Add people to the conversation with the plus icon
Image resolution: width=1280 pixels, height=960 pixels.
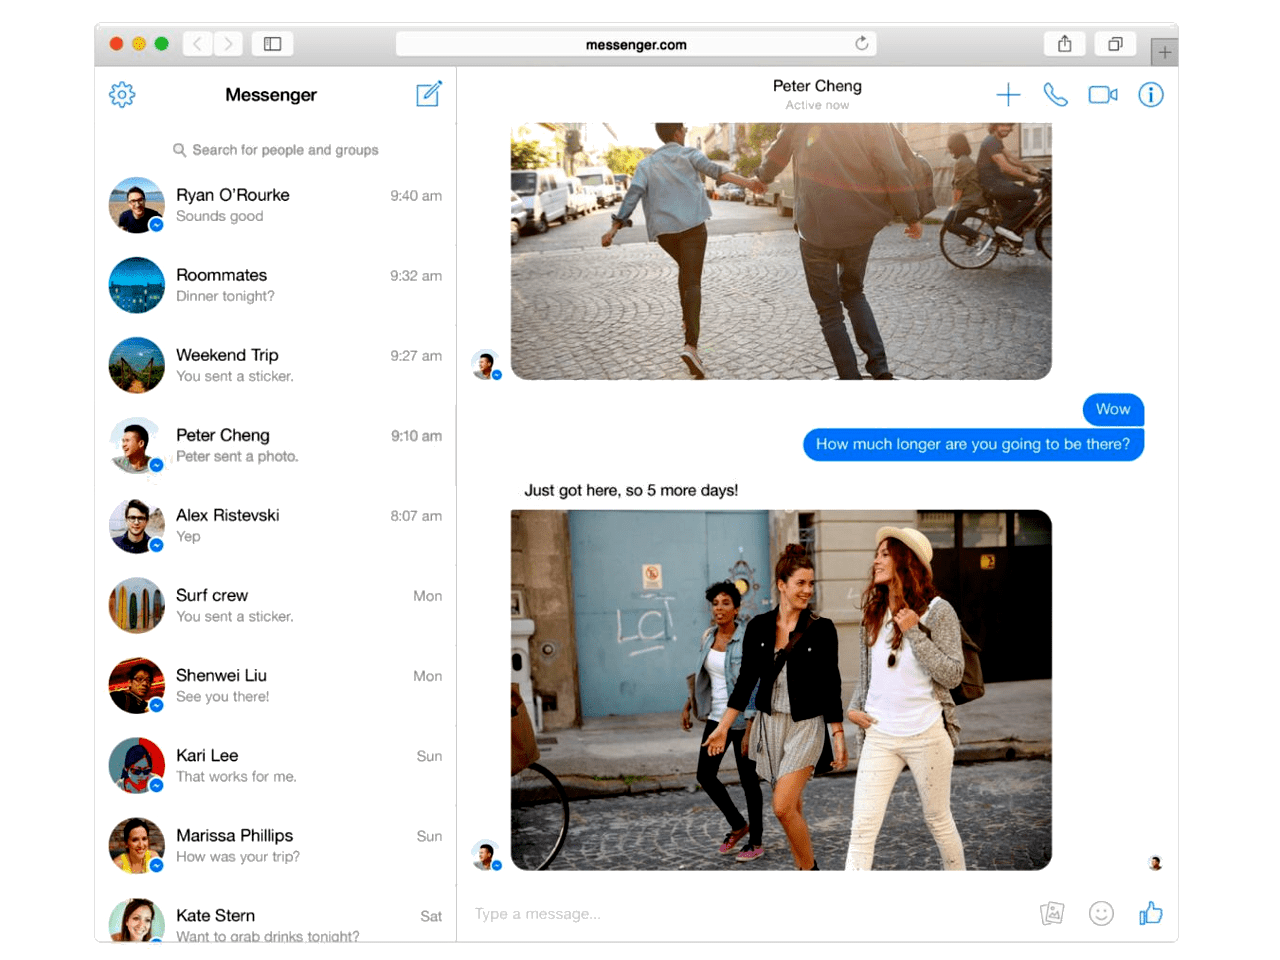[1008, 94]
